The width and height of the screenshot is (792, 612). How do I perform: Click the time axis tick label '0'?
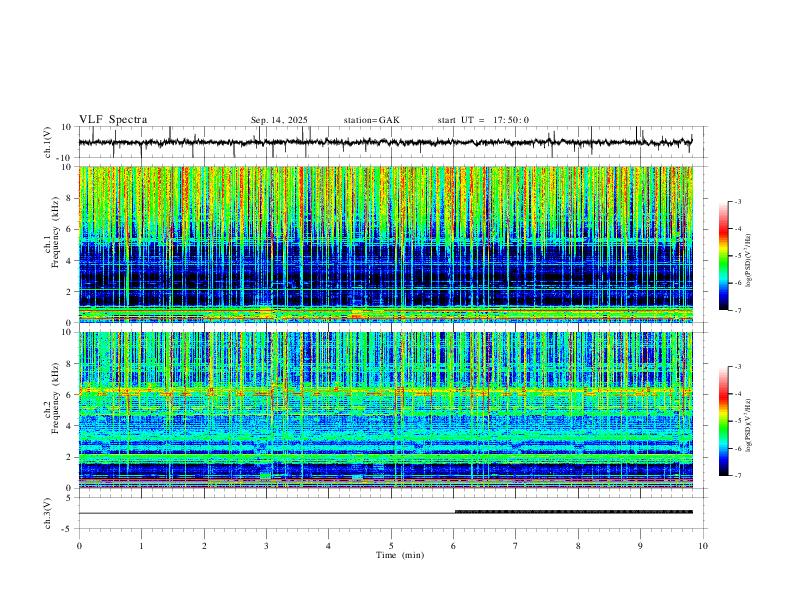point(79,546)
